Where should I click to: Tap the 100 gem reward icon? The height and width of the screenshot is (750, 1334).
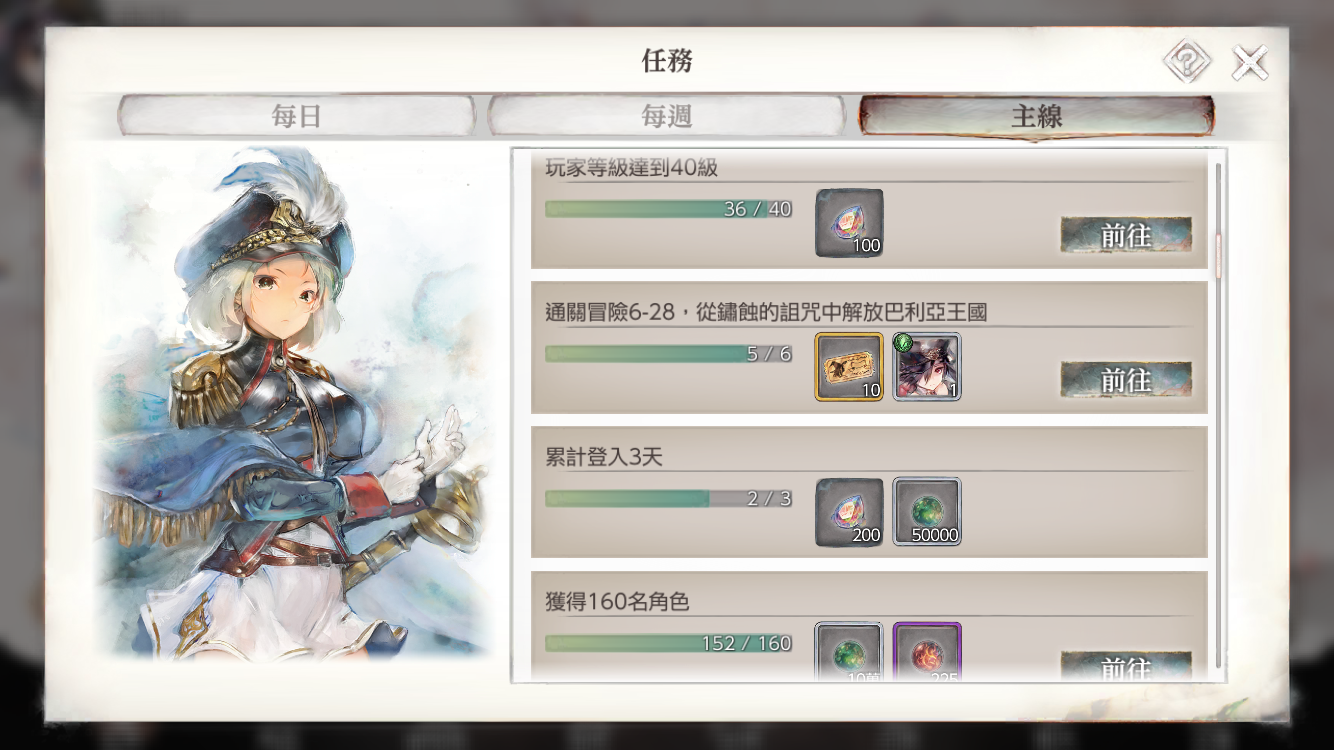pos(849,223)
